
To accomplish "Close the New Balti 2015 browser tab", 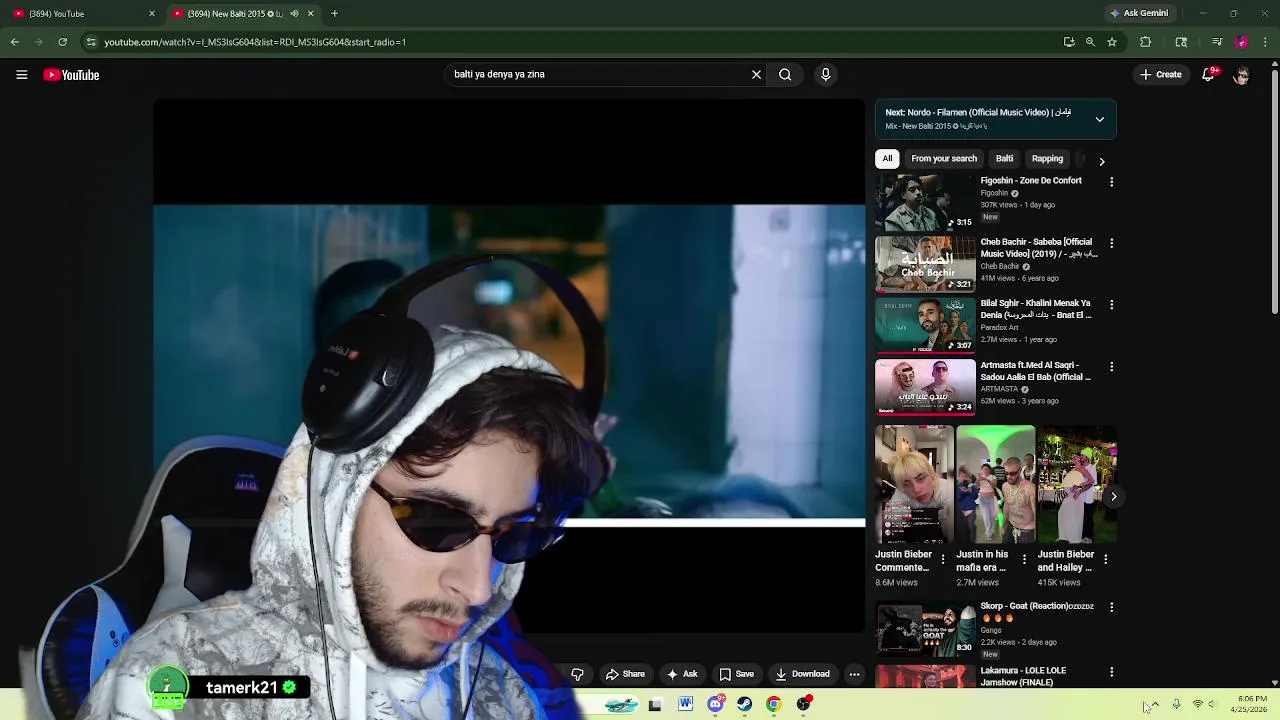I will coord(310,14).
